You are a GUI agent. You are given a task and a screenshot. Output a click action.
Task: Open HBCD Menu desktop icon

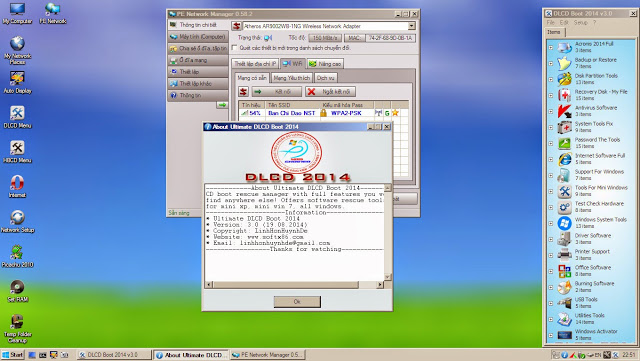click(17, 152)
